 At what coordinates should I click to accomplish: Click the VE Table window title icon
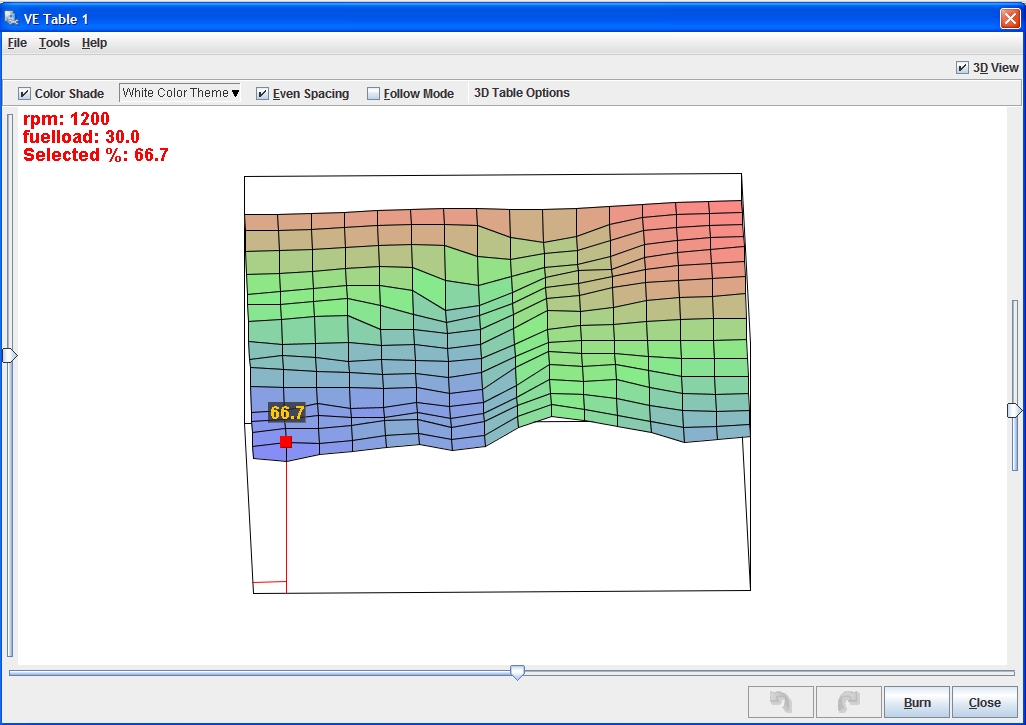tap(12, 18)
